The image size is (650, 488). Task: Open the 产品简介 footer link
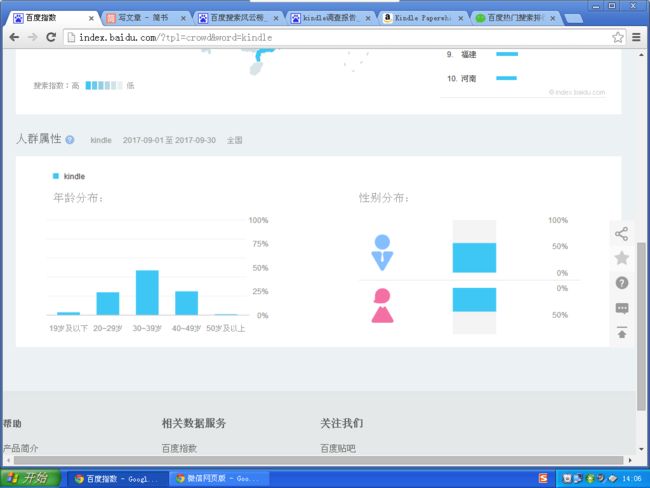pyautogui.click(x=21, y=448)
